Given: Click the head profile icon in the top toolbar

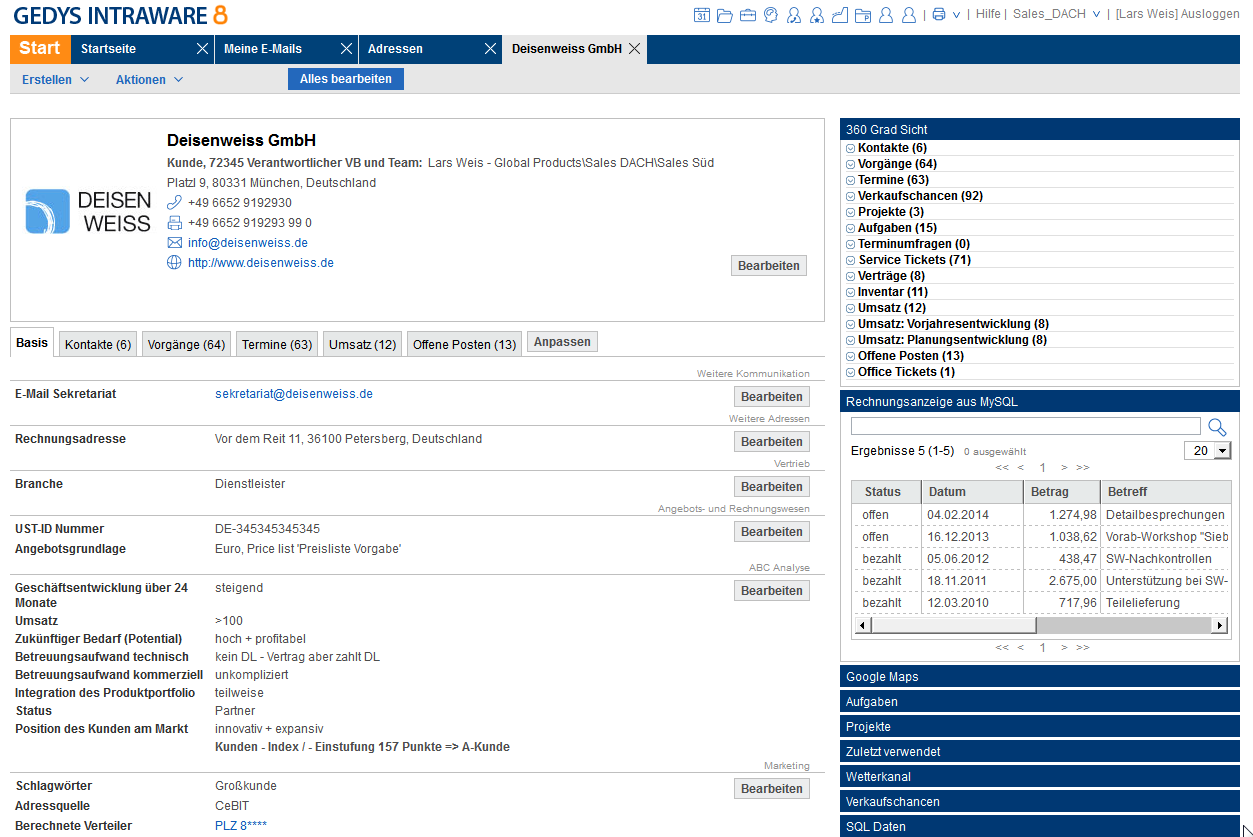Looking at the screenshot, I should [771, 15].
